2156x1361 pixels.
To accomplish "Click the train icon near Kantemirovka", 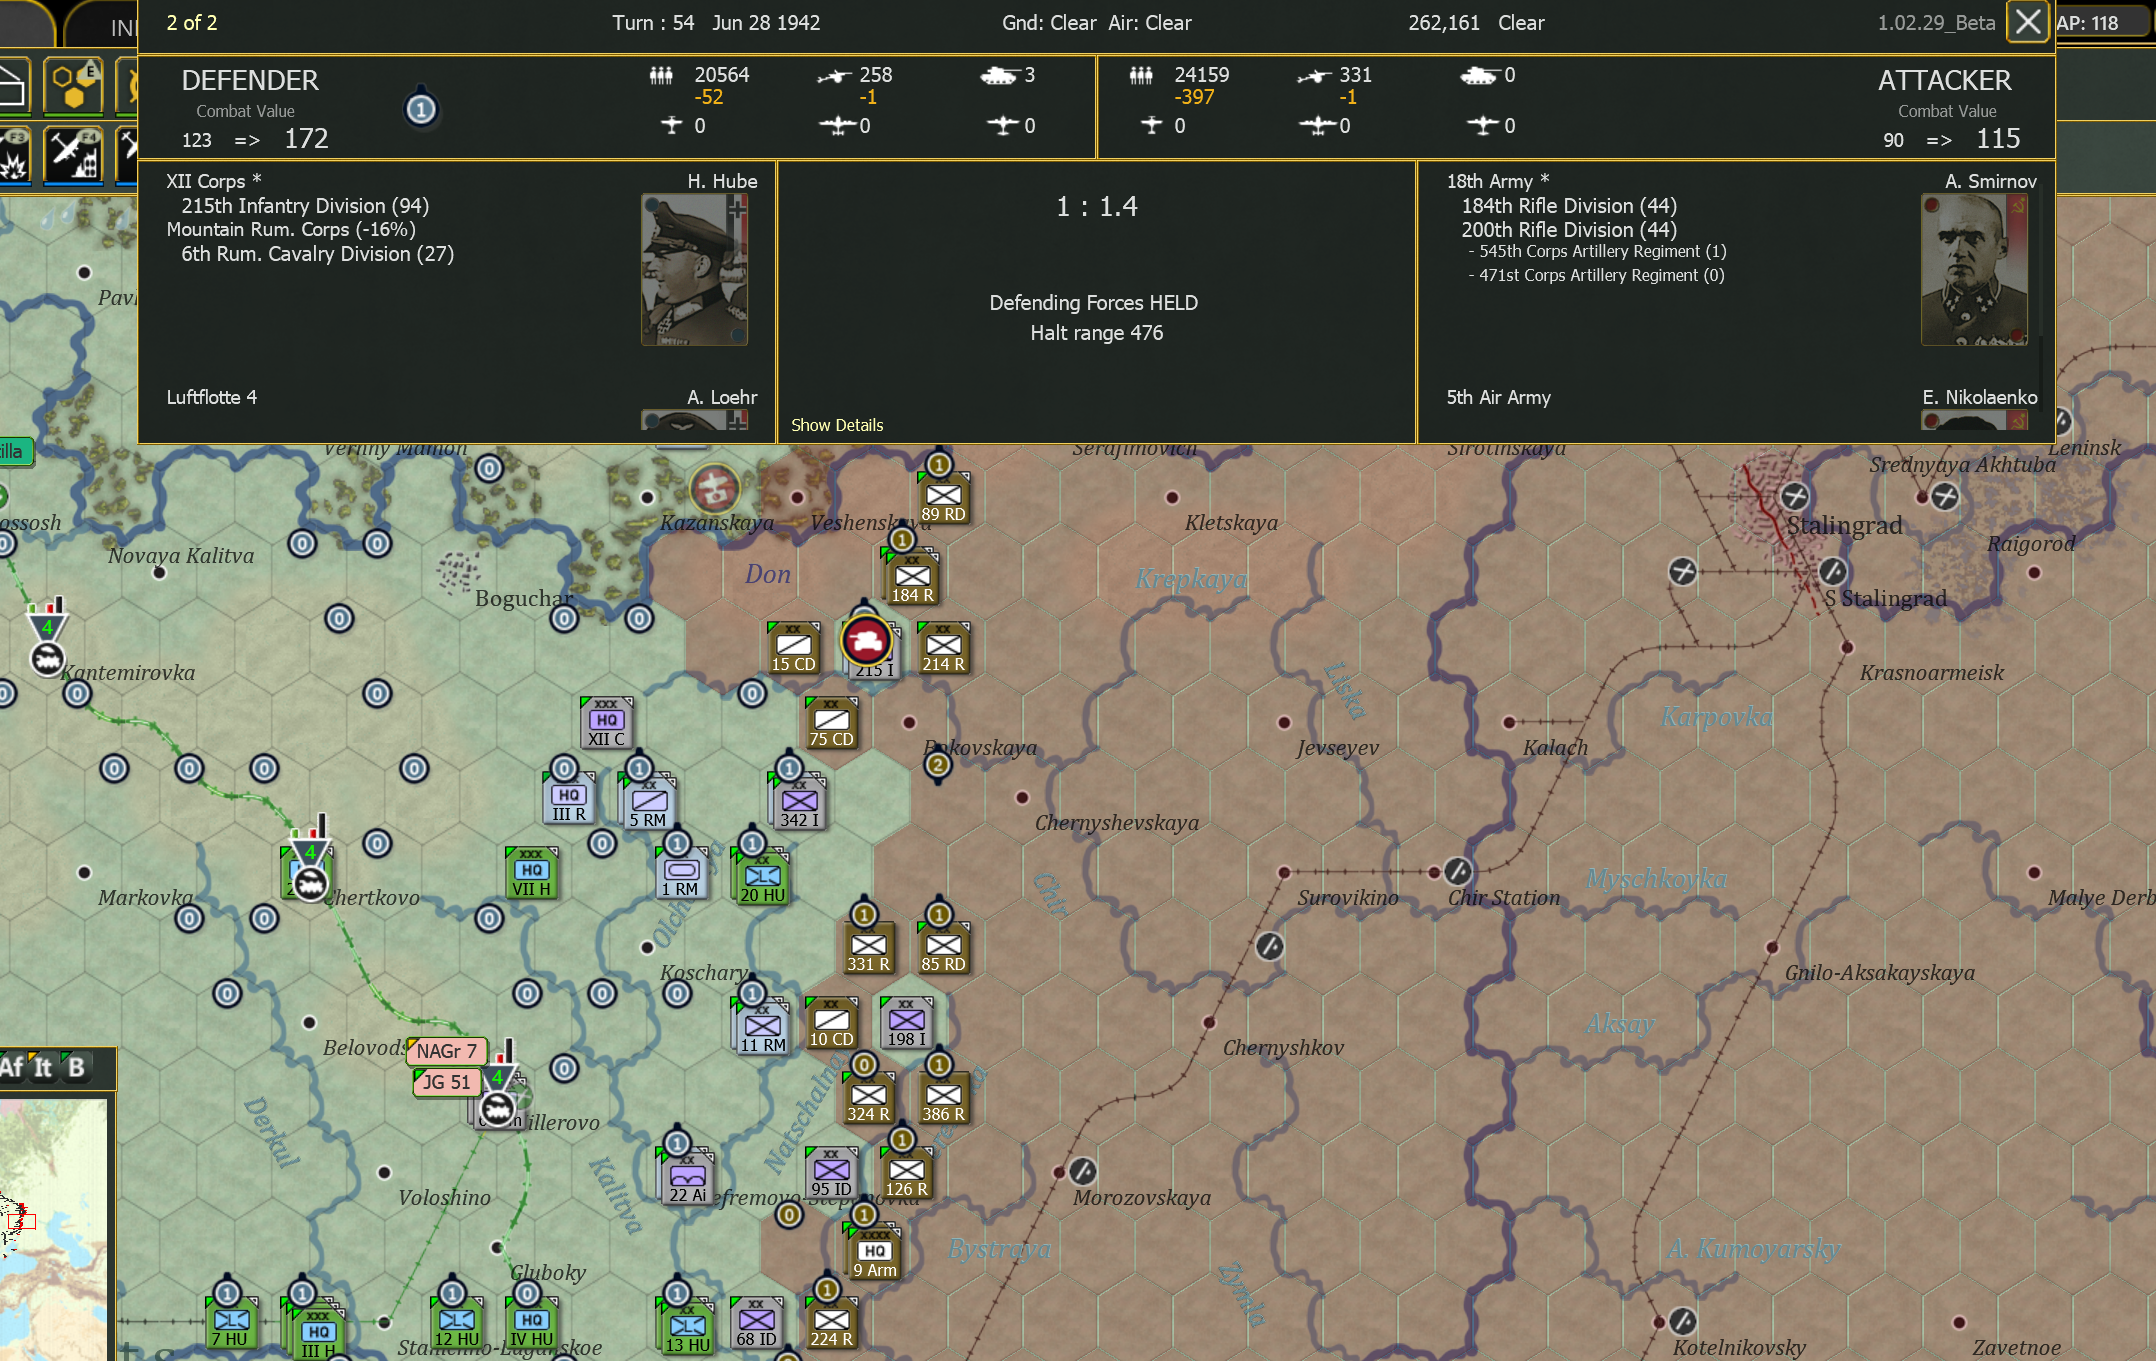I will tap(48, 660).
